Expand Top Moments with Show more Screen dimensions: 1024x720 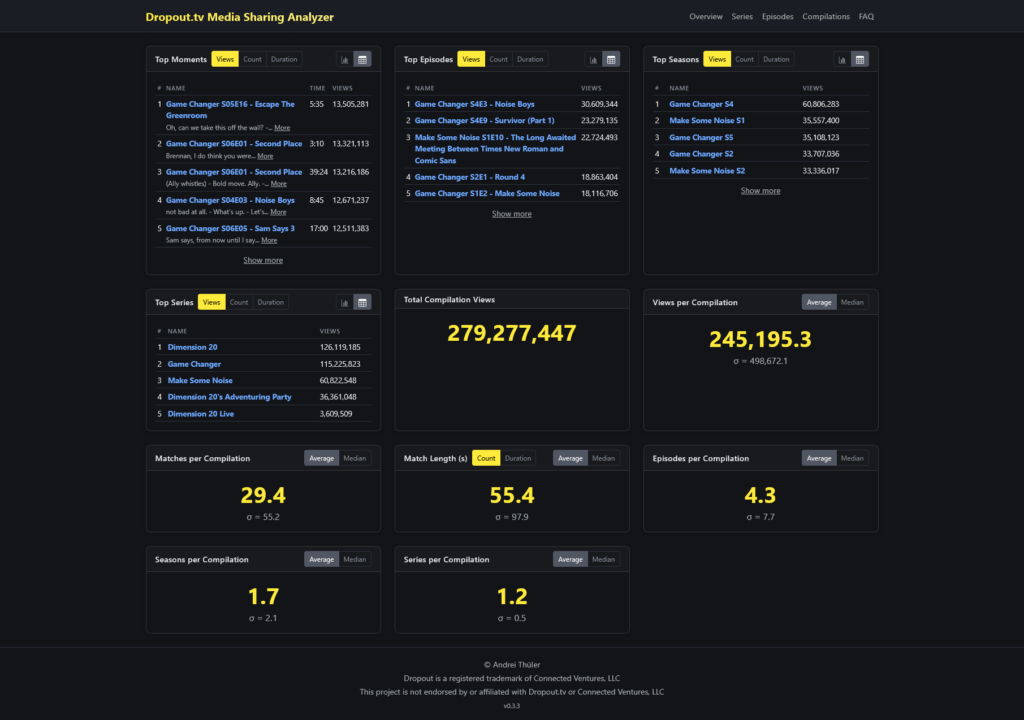coord(263,260)
